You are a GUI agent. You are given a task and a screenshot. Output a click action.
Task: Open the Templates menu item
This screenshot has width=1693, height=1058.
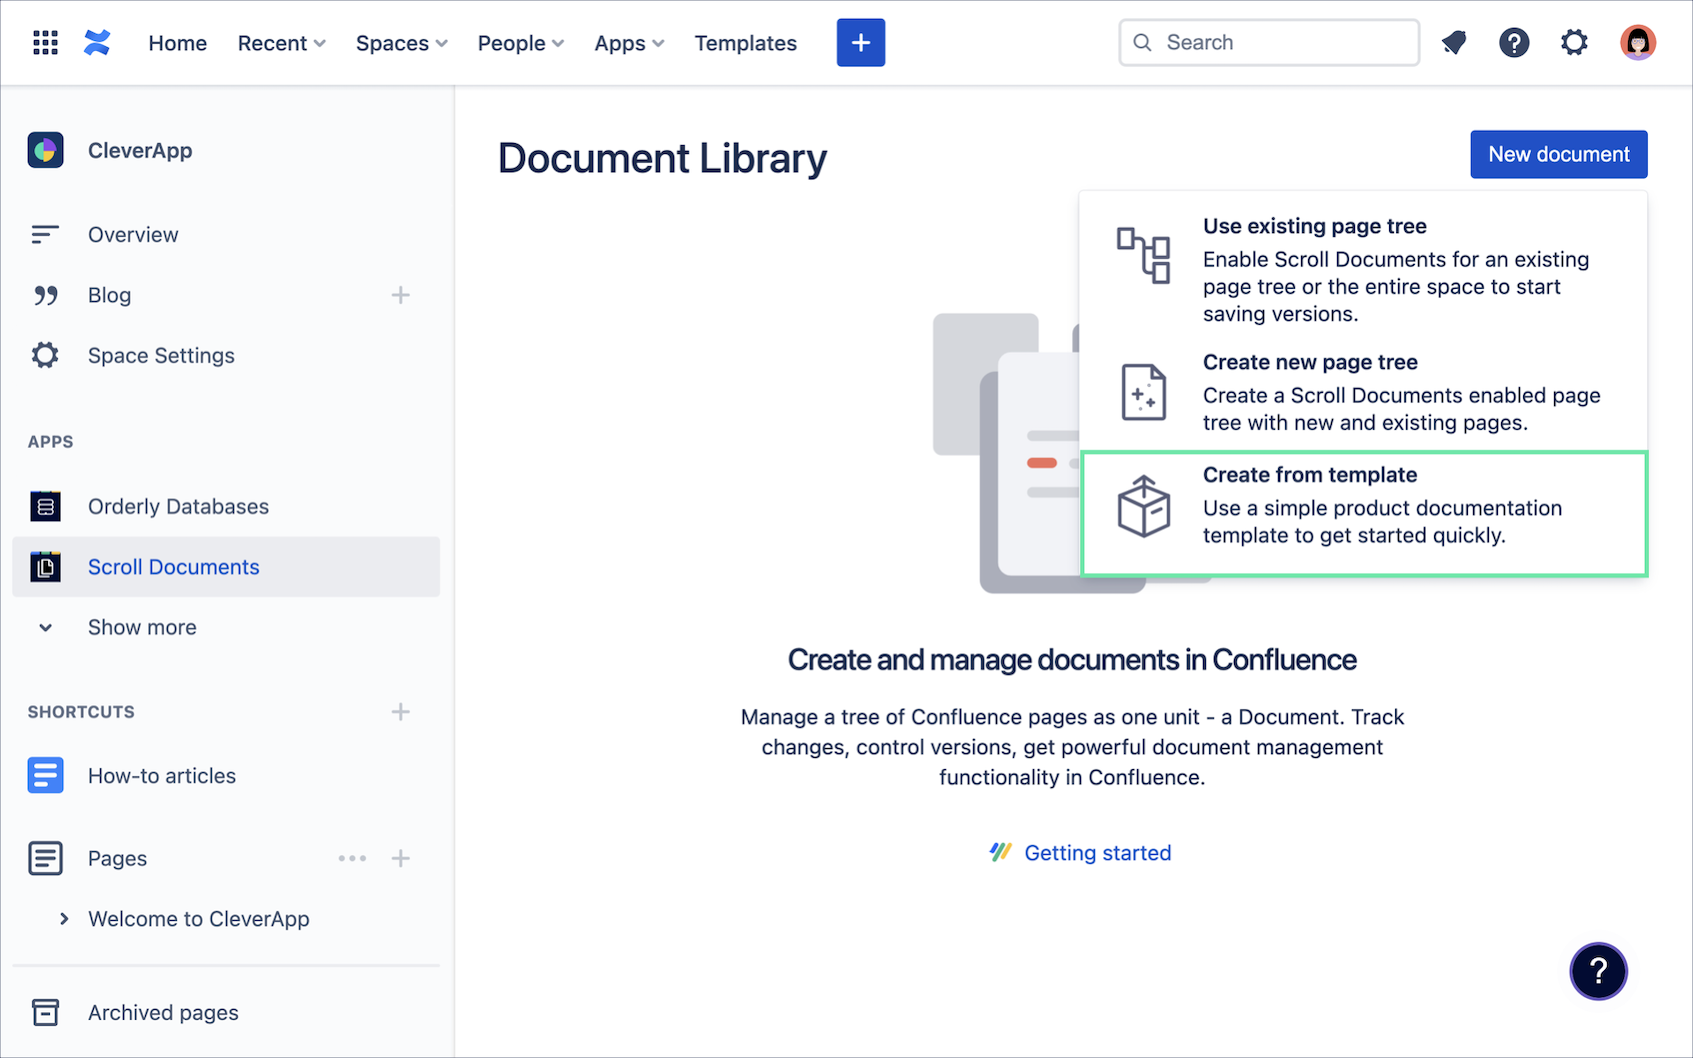(745, 43)
